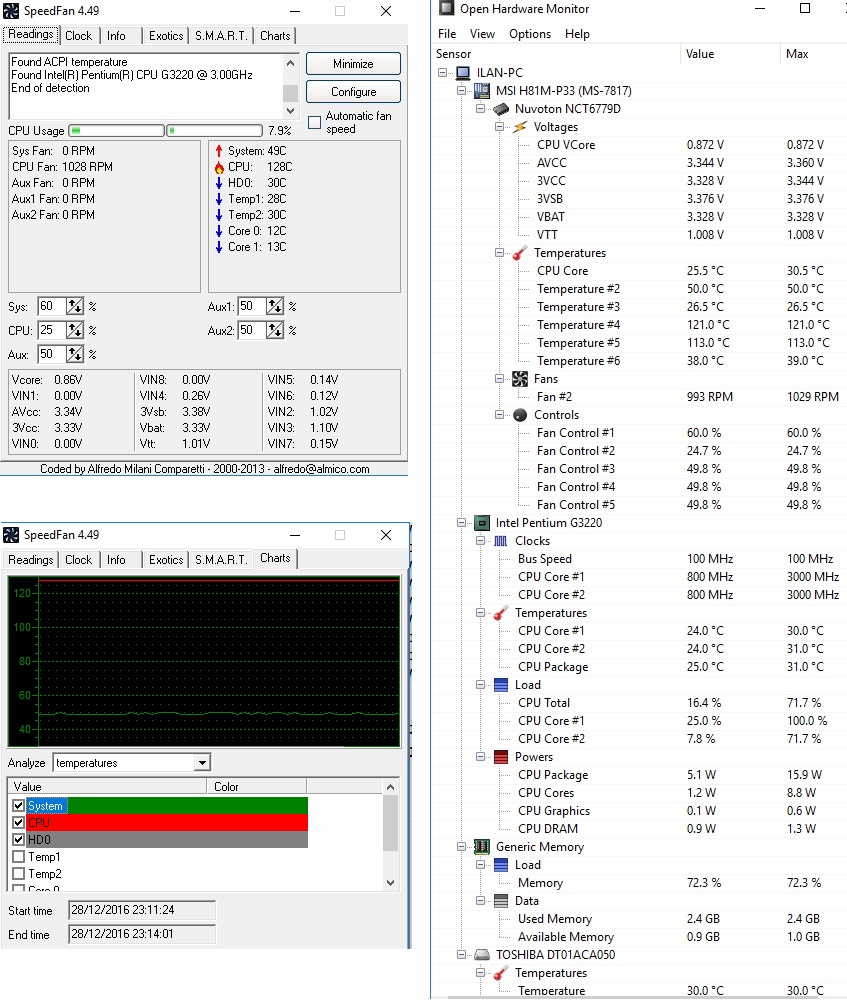The image size is (847, 1006).
Task: Click the blue Load icon under Pentium
Action: pyautogui.click(x=501, y=685)
